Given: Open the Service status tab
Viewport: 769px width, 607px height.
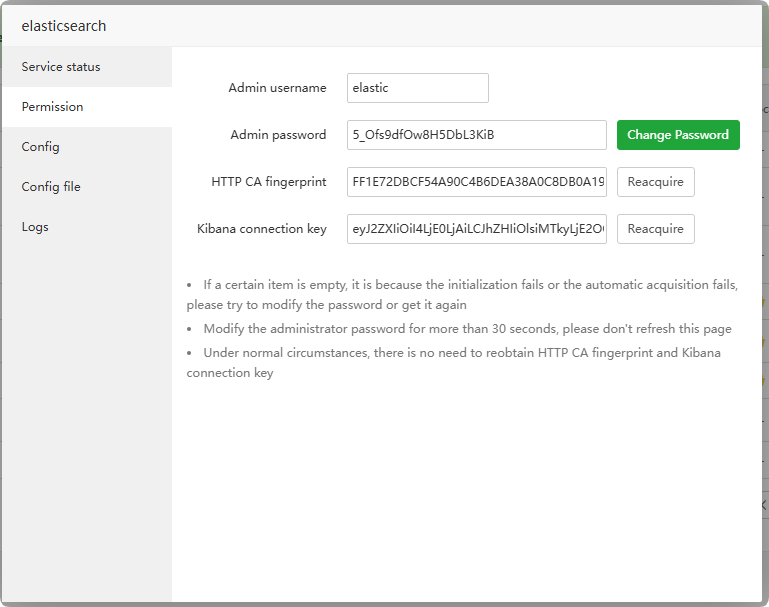Looking at the screenshot, I should pos(61,67).
